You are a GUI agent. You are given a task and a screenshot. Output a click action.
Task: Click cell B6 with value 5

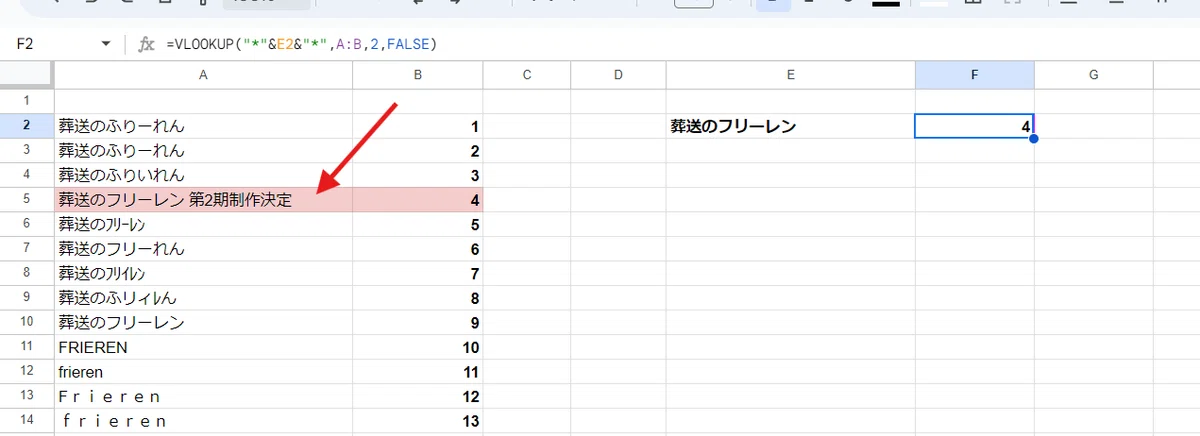coord(418,224)
